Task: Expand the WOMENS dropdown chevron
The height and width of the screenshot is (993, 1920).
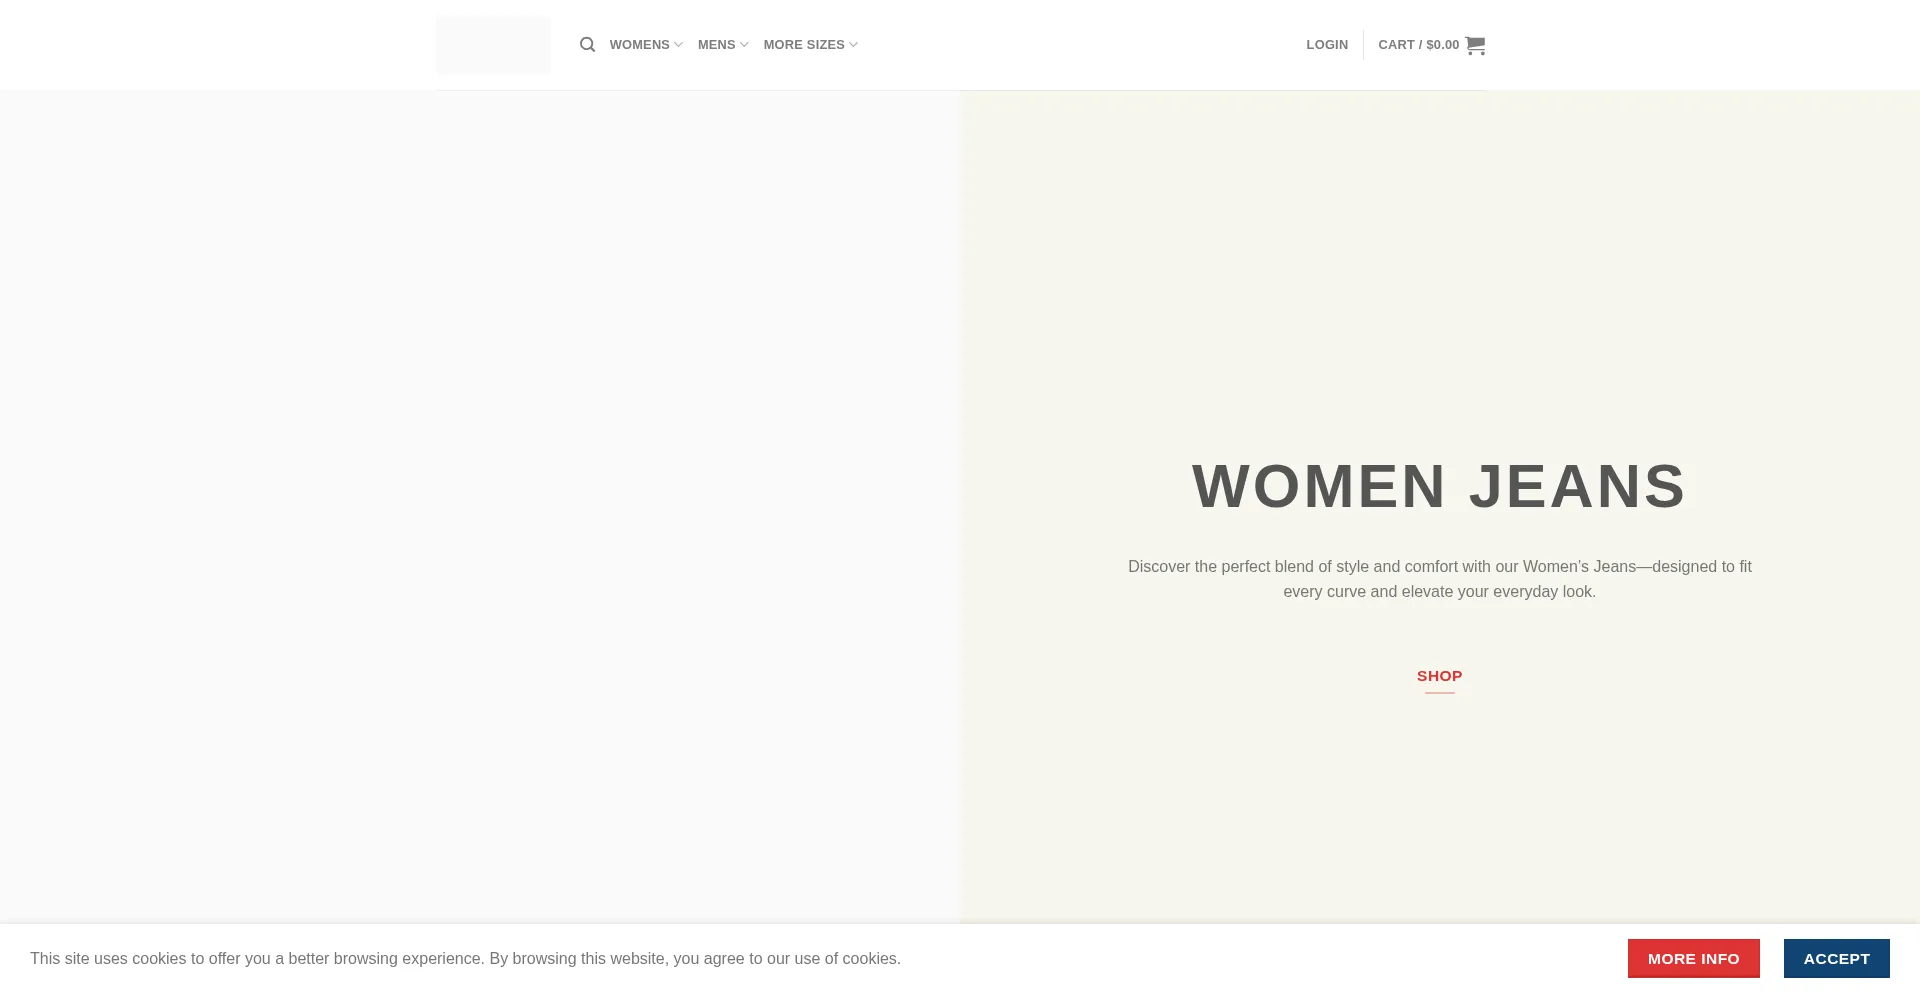Action: (678, 45)
